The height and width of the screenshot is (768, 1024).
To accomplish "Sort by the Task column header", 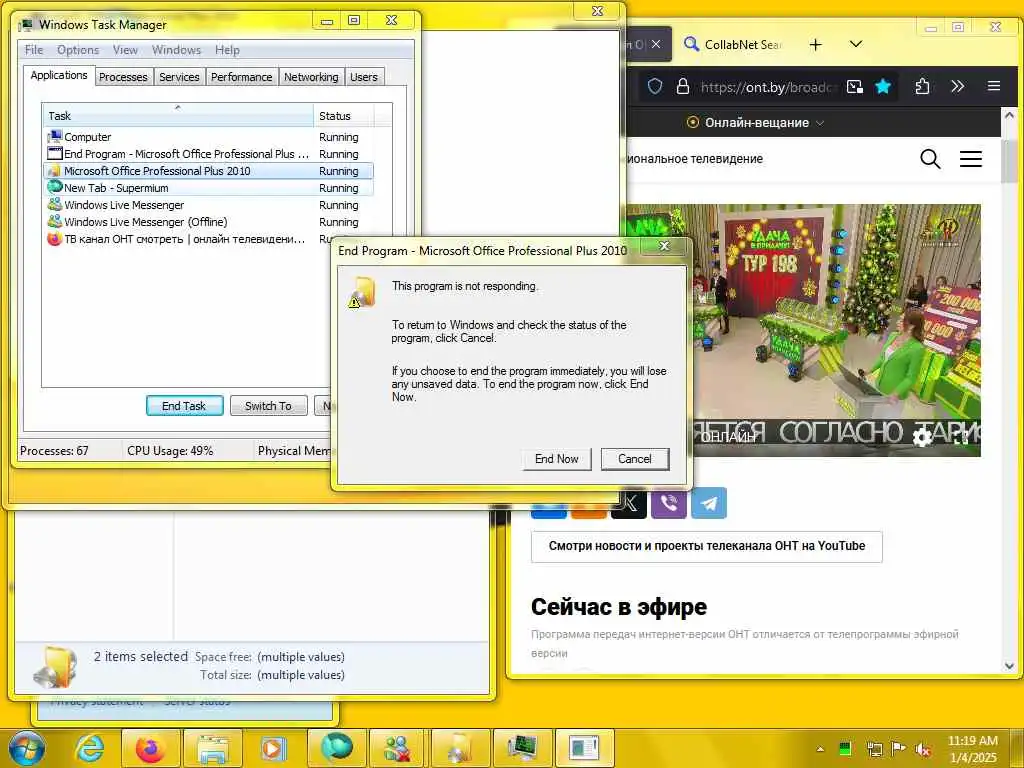I will (x=178, y=116).
